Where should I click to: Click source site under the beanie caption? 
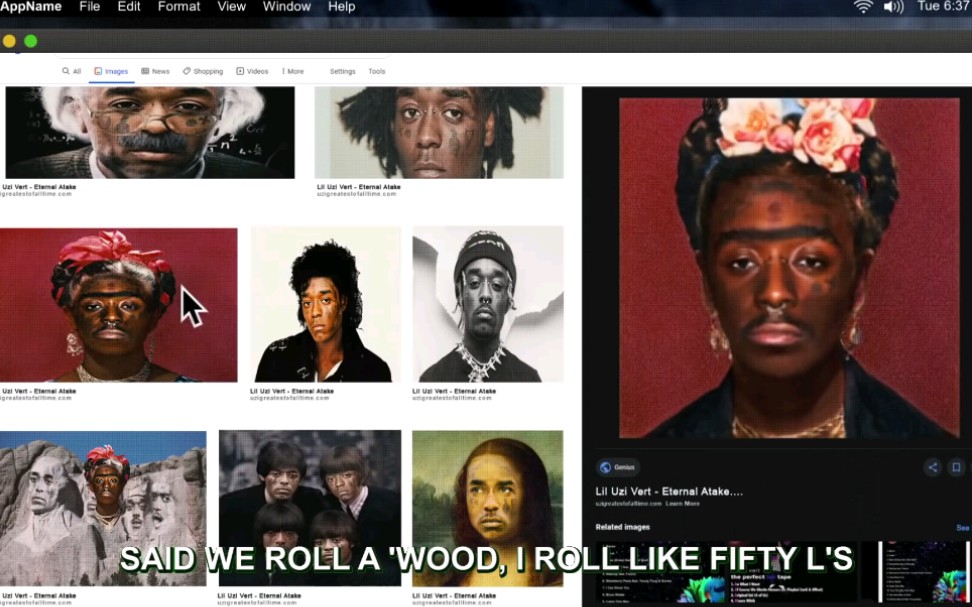click(452, 398)
